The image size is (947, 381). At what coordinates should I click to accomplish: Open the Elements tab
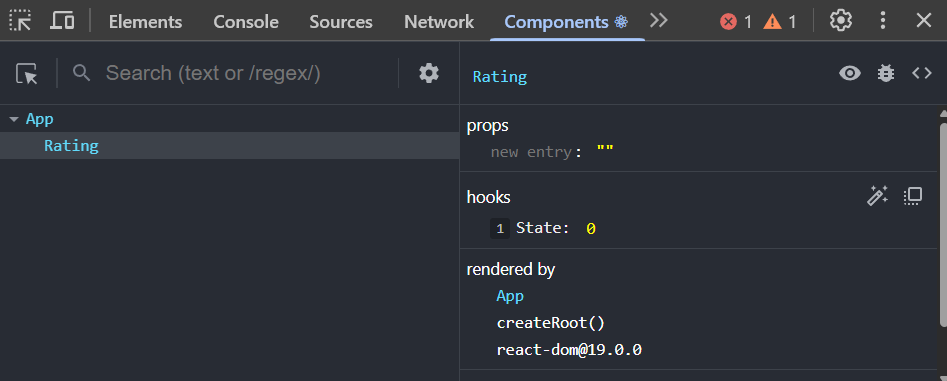click(145, 22)
